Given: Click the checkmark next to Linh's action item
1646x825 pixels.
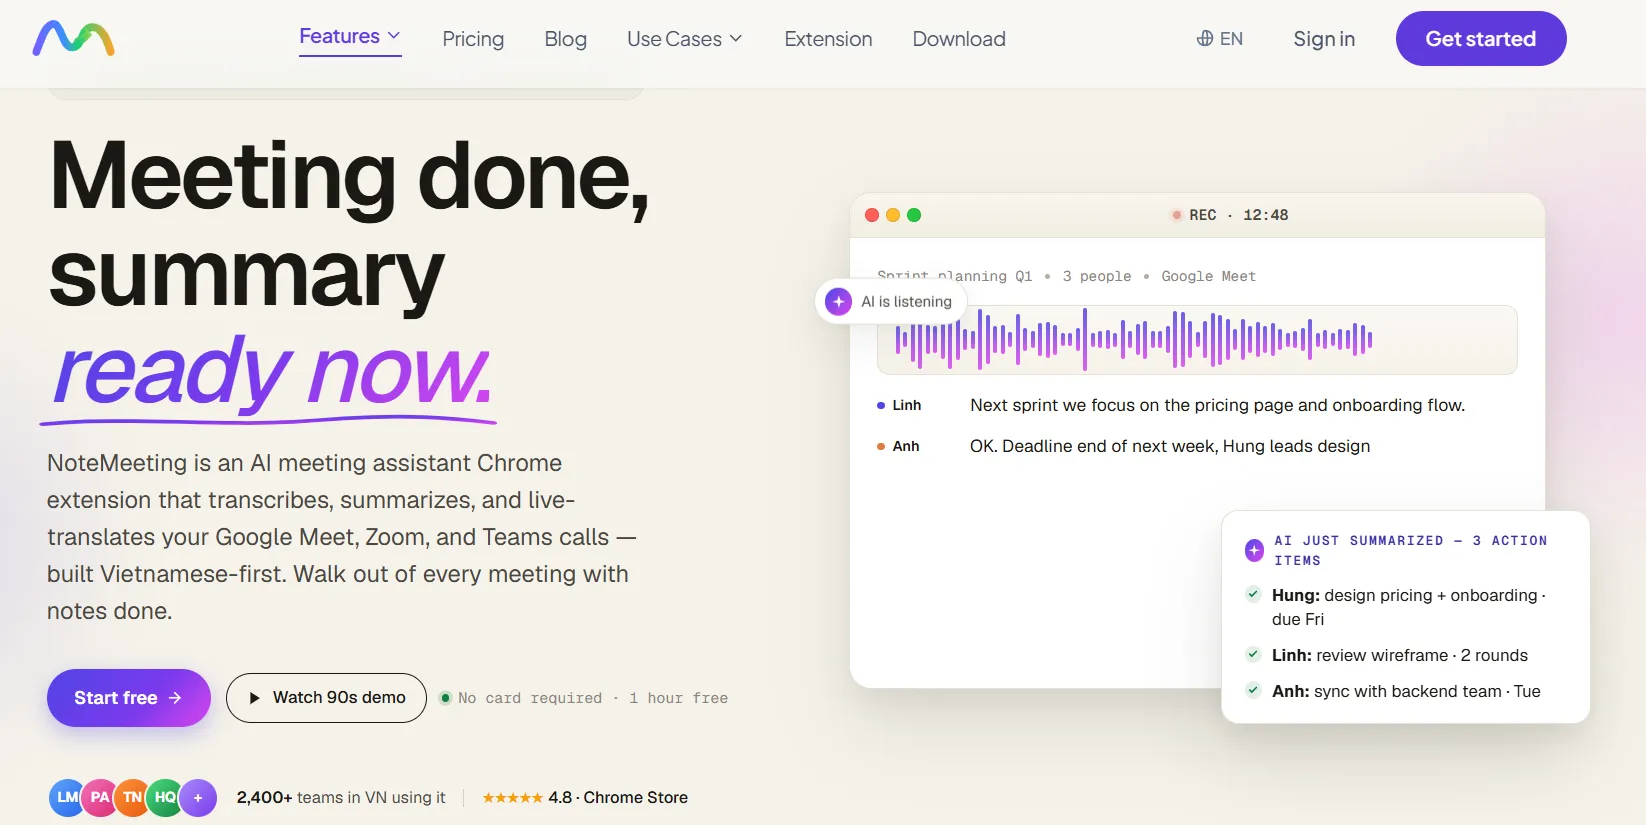Looking at the screenshot, I should [x=1253, y=654].
